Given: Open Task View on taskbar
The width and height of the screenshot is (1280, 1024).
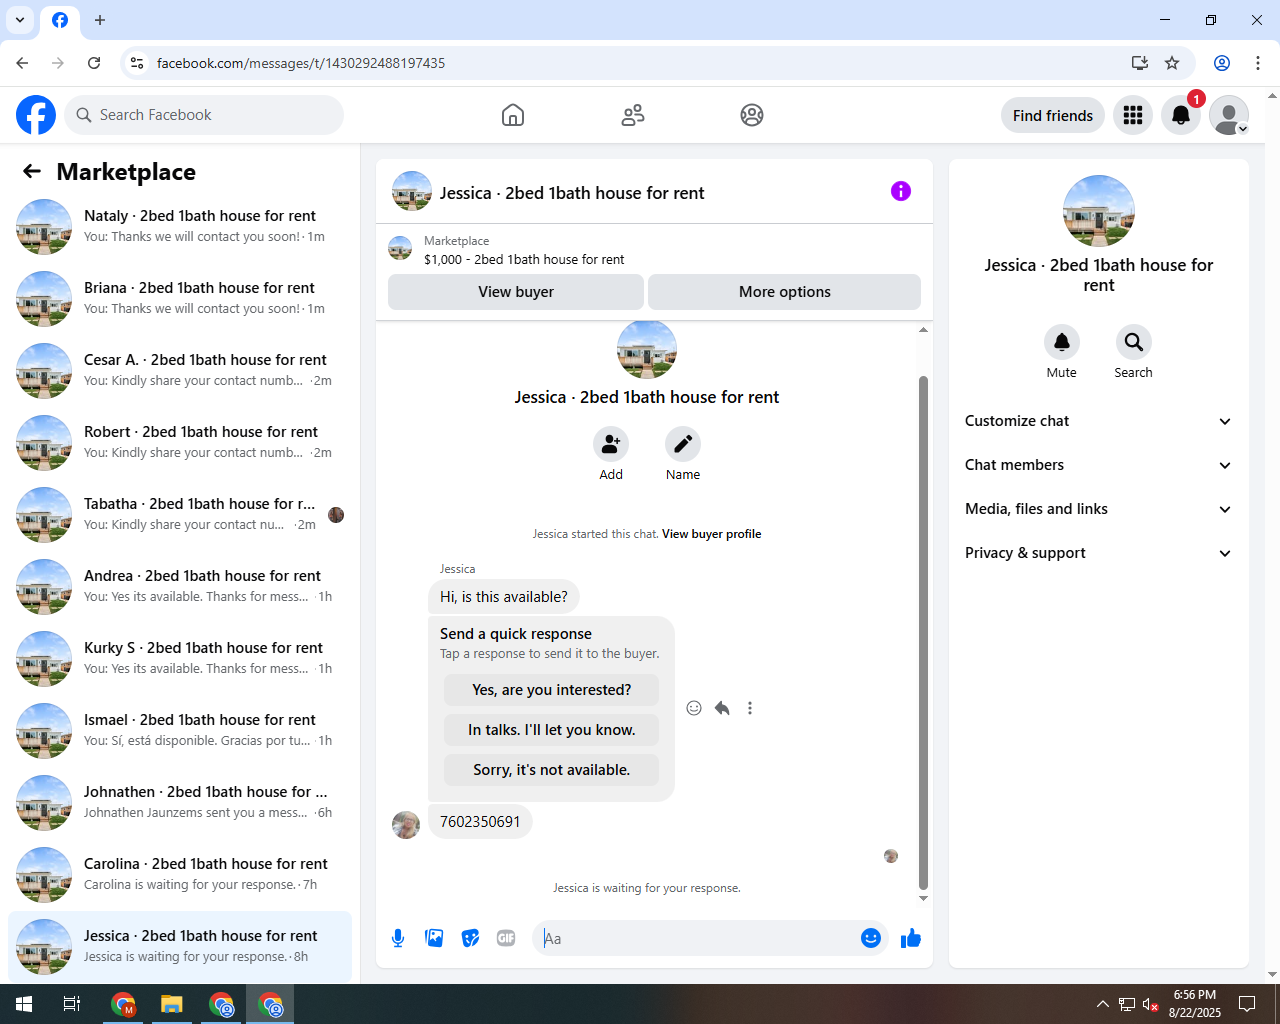Looking at the screenshot, I should tap(72, 1004).
